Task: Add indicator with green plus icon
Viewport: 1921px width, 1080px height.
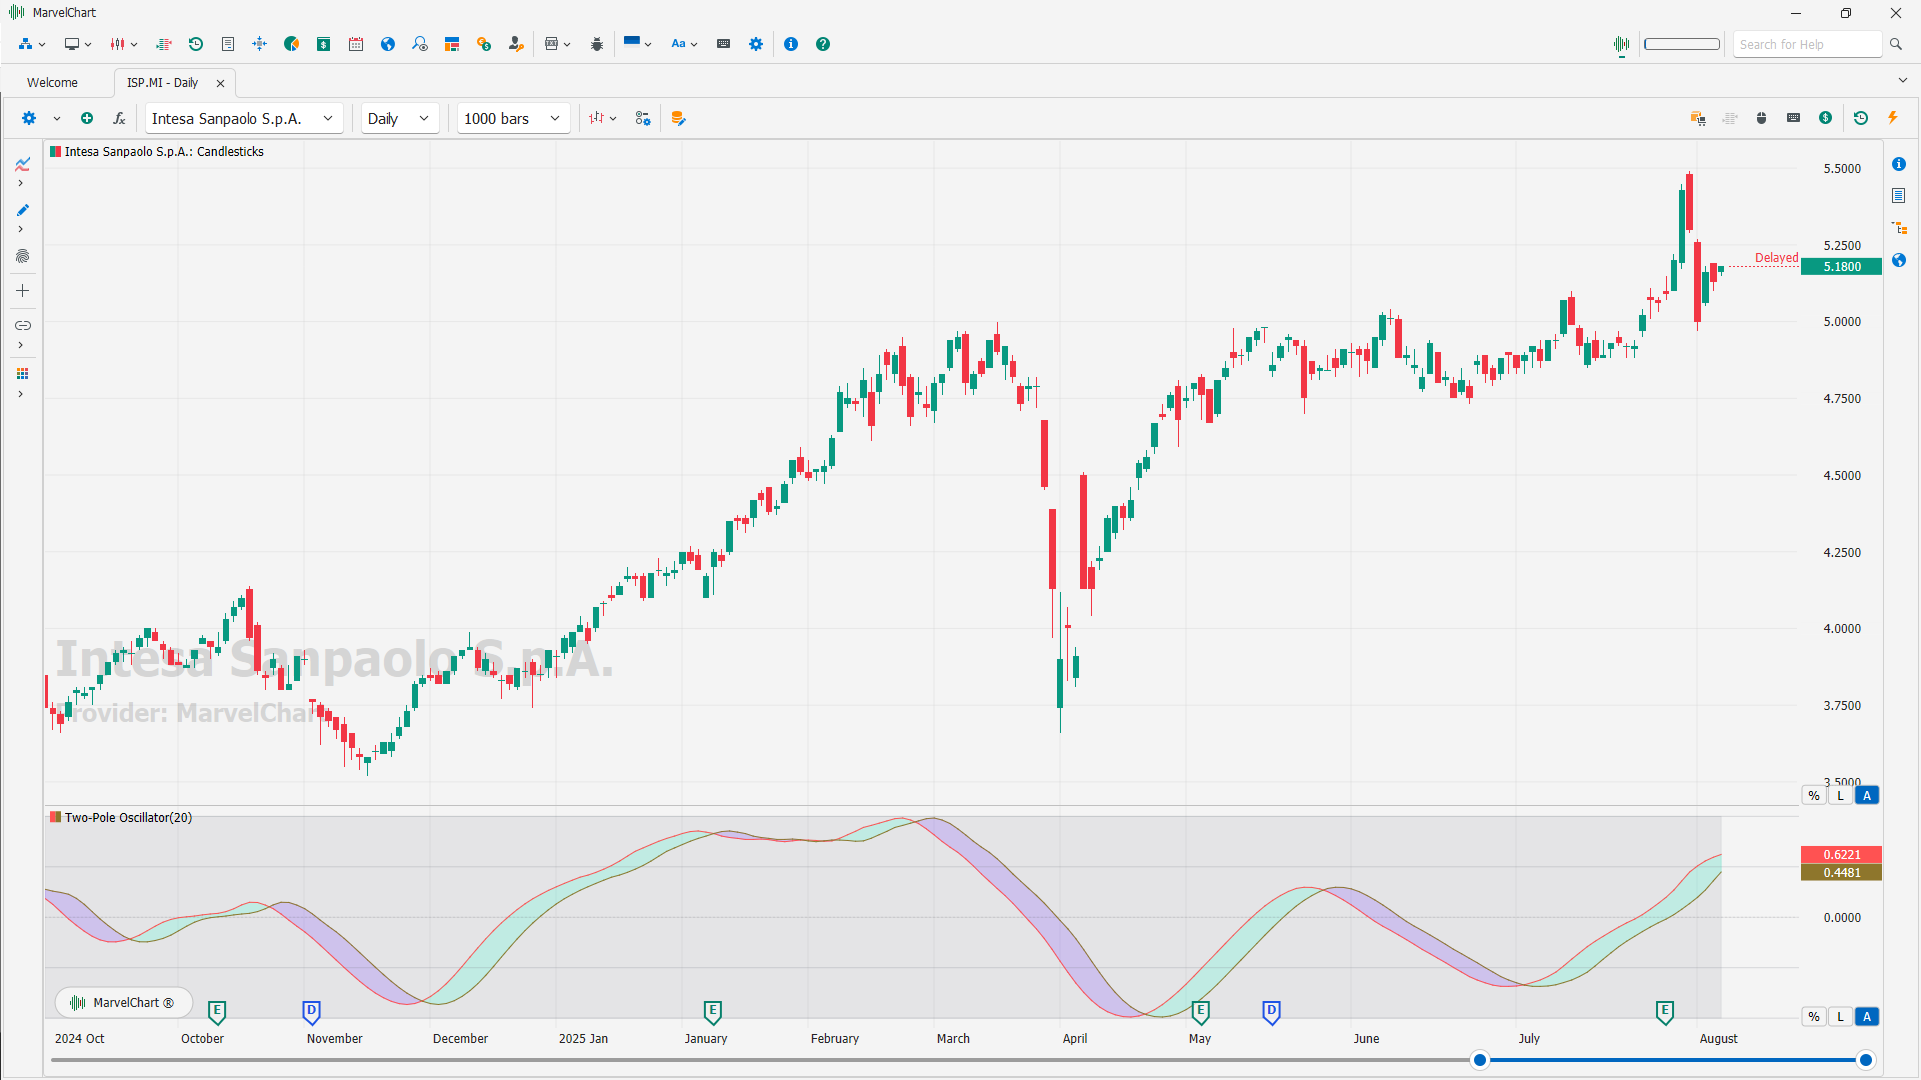Action: tap(87, 118)
